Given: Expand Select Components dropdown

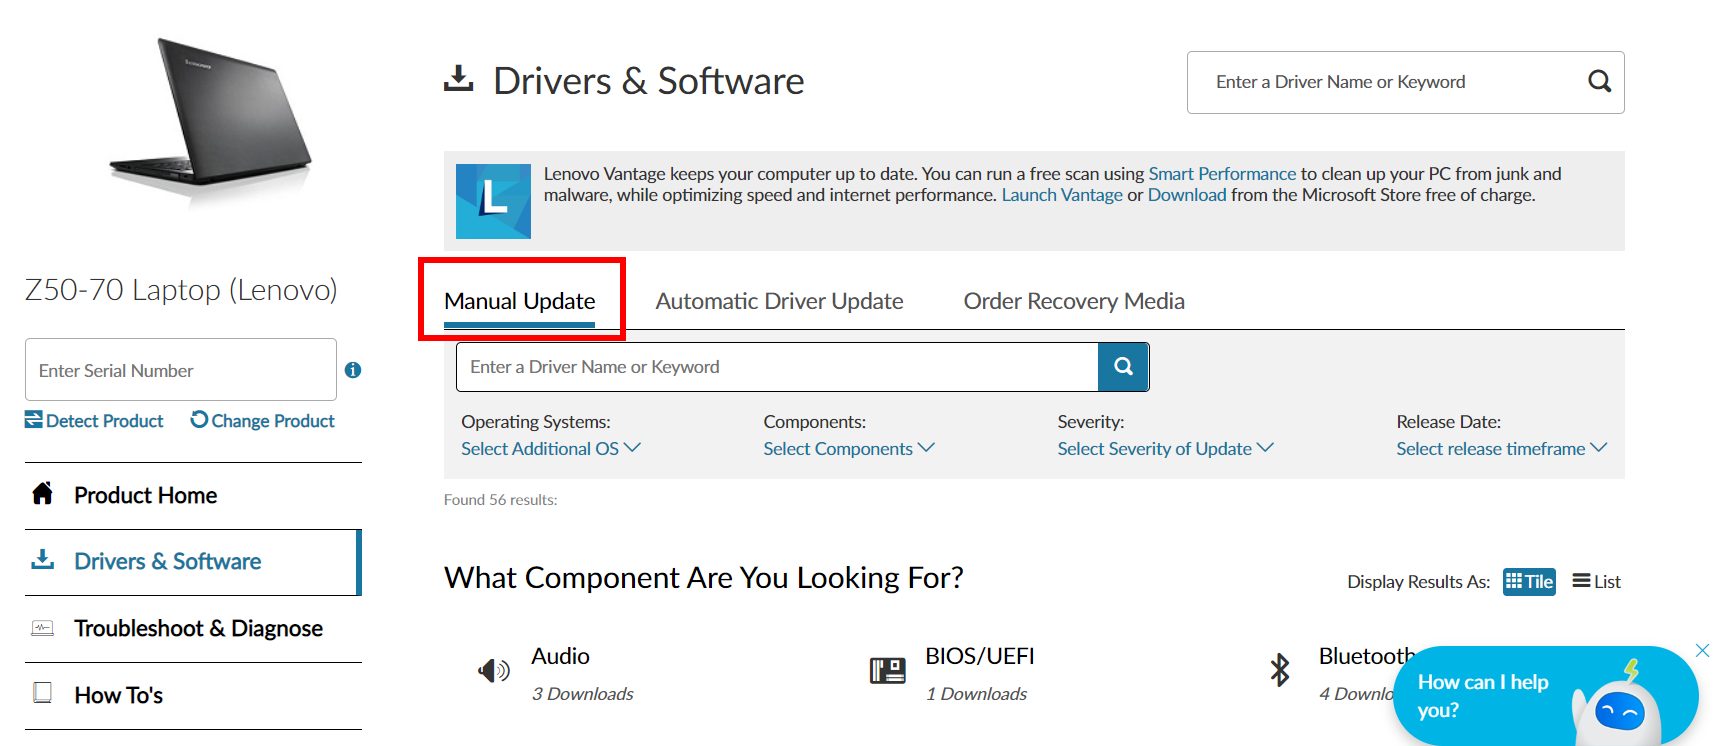Looking at the screenshot, I should 848,449.
